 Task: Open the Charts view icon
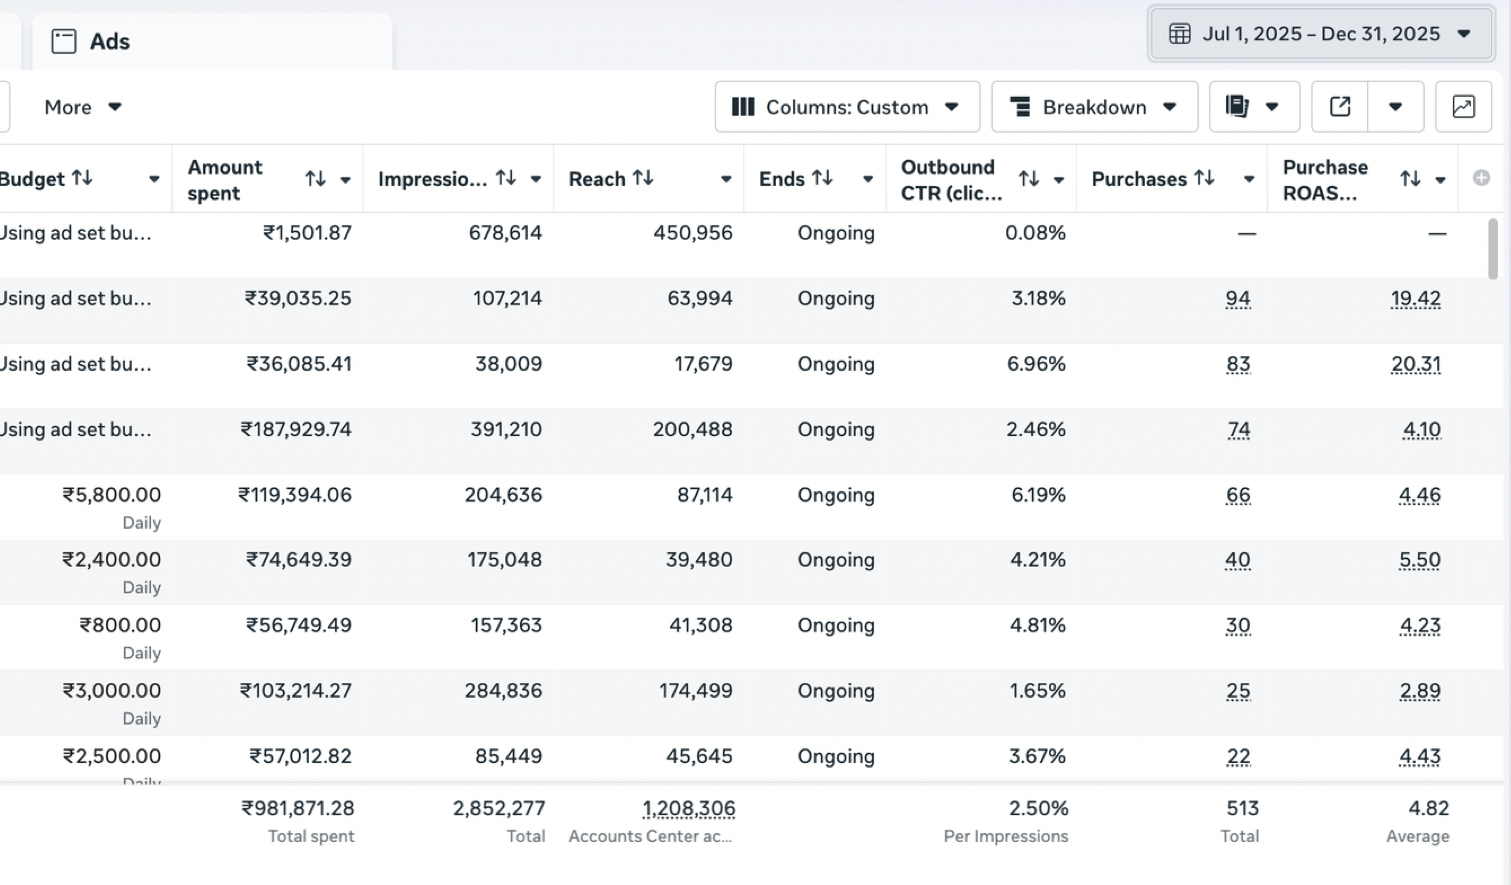tap(1463, 107)
